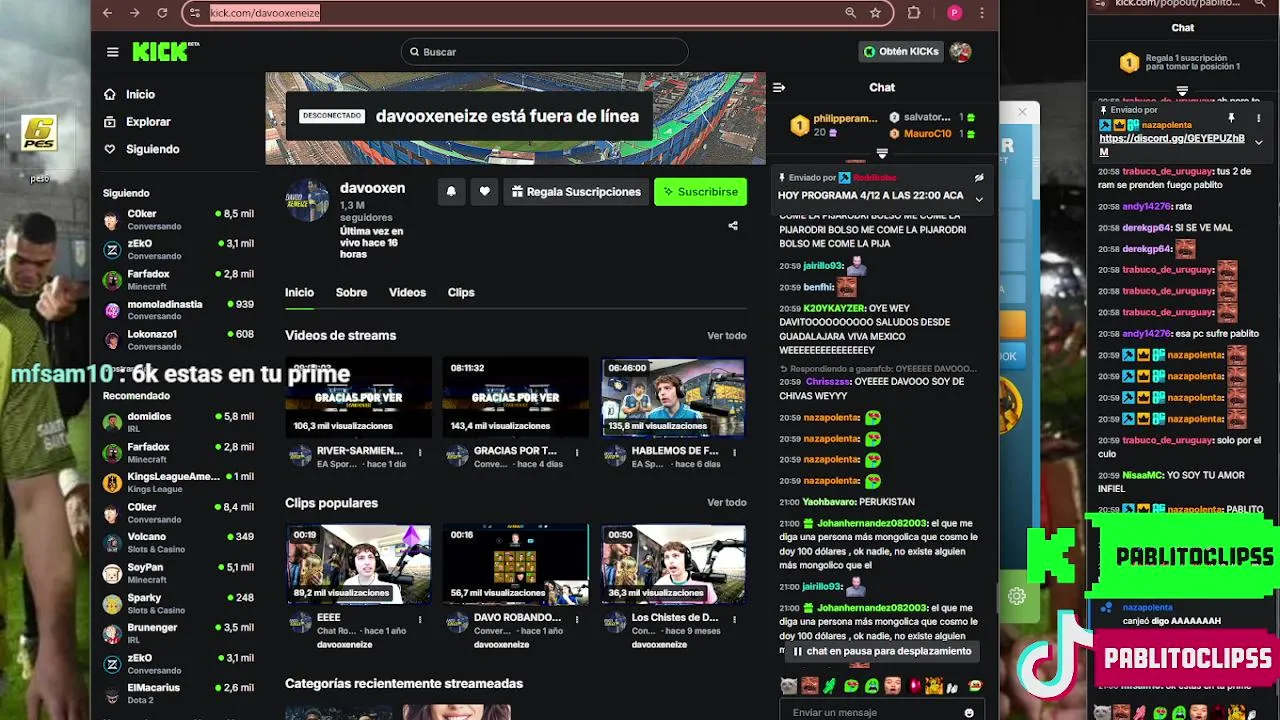1280x720 pixels.
Task: Open Siguiendo heart icon in sidebar
Action: (110, 149)
